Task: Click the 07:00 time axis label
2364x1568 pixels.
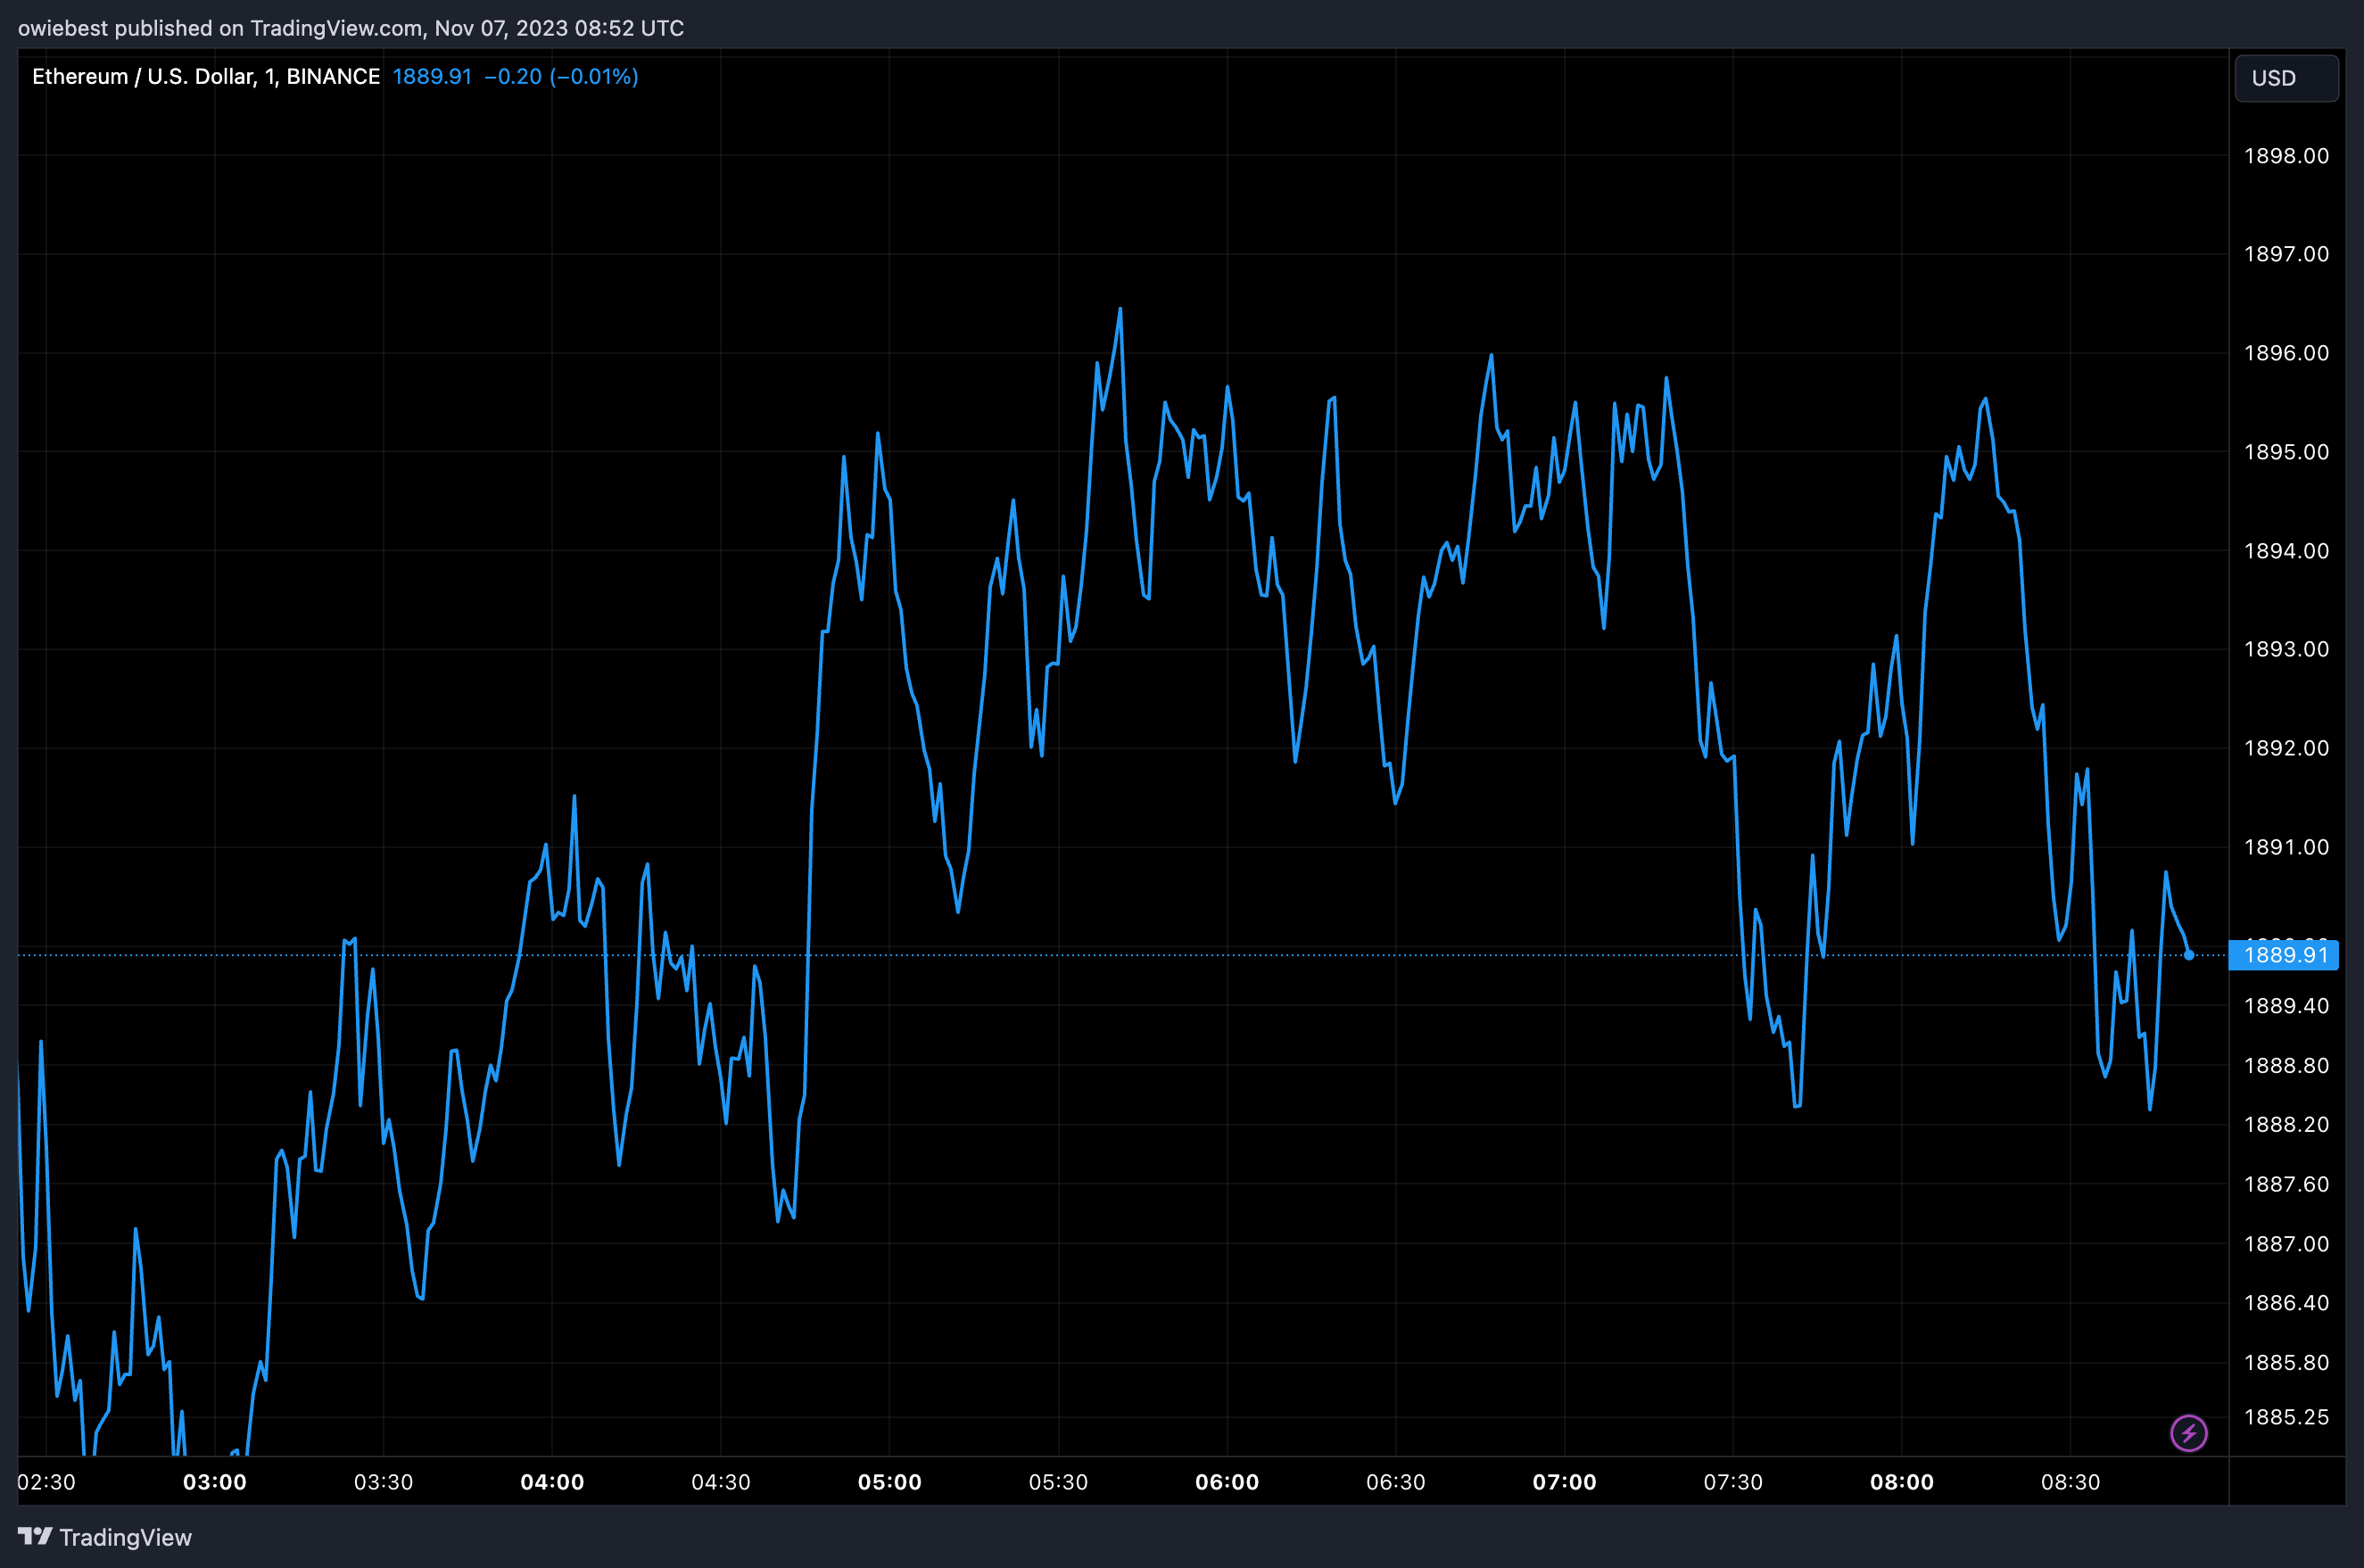Action: pos(1564,1482)
